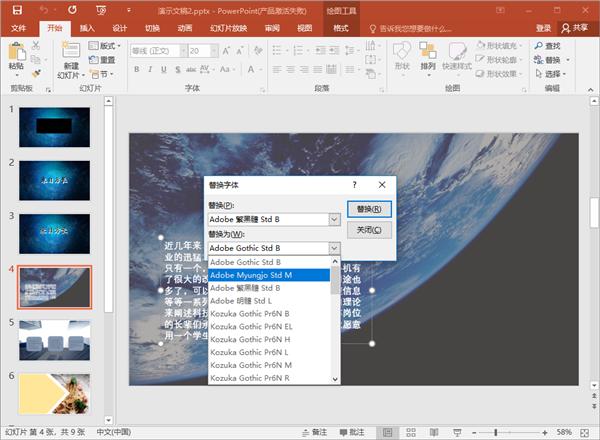Image resolution: width=600 pixels, height=440 pixels.
Task: Click the numbered list icon
Action: [298, 50]
